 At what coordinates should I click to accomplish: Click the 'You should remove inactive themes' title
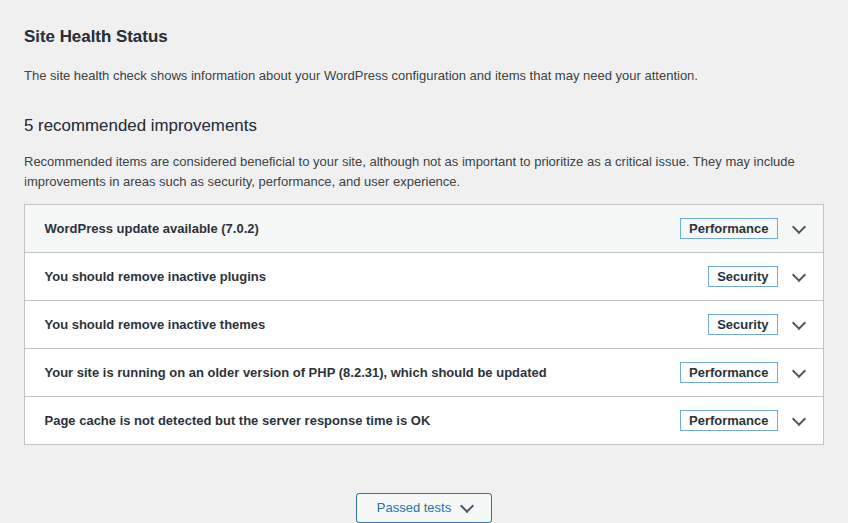[155, 325]
